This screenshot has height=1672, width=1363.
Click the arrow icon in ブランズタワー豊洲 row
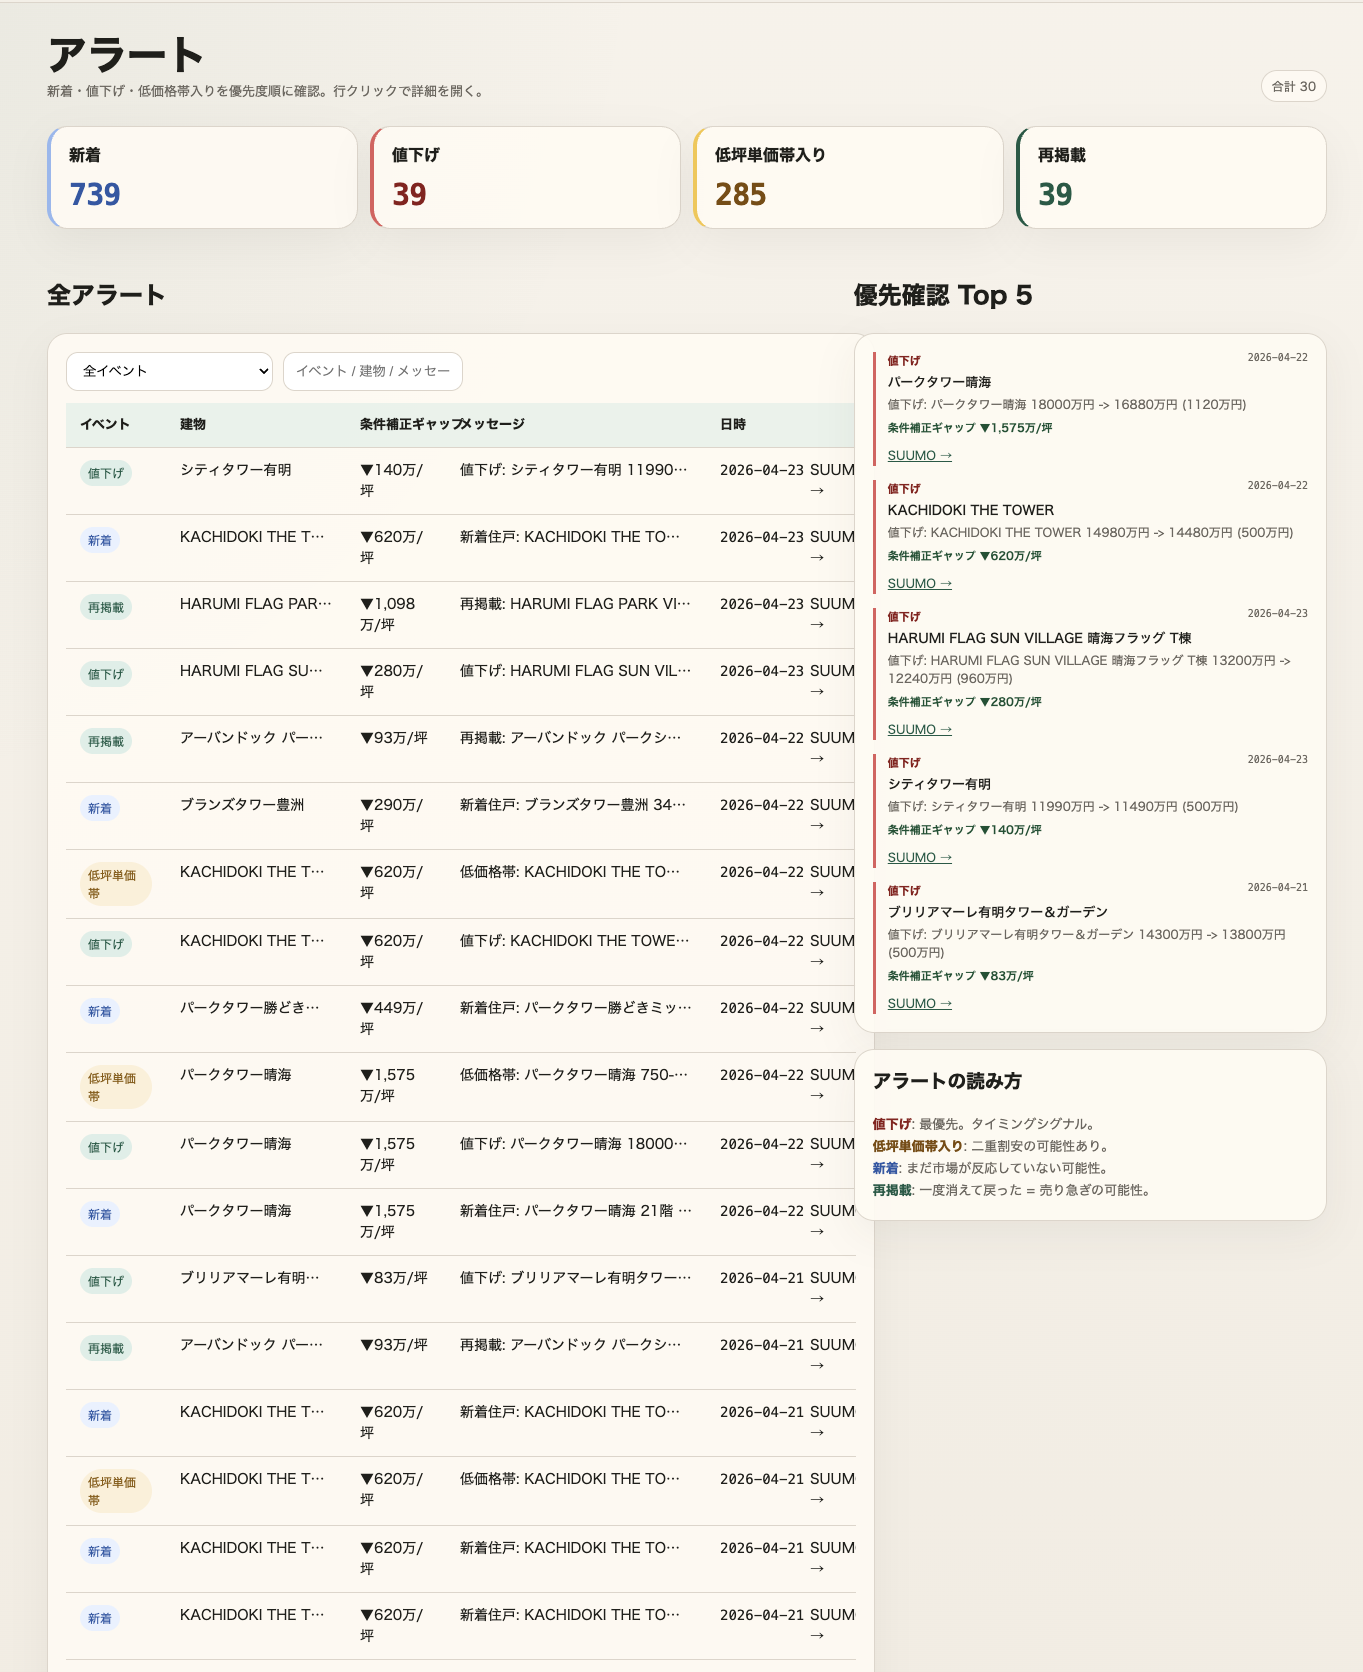coord(817,826)
